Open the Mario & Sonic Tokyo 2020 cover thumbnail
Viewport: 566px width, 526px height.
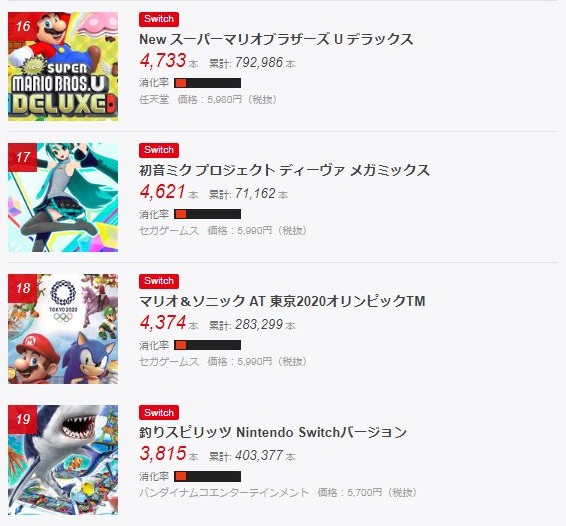click(63, 329)
